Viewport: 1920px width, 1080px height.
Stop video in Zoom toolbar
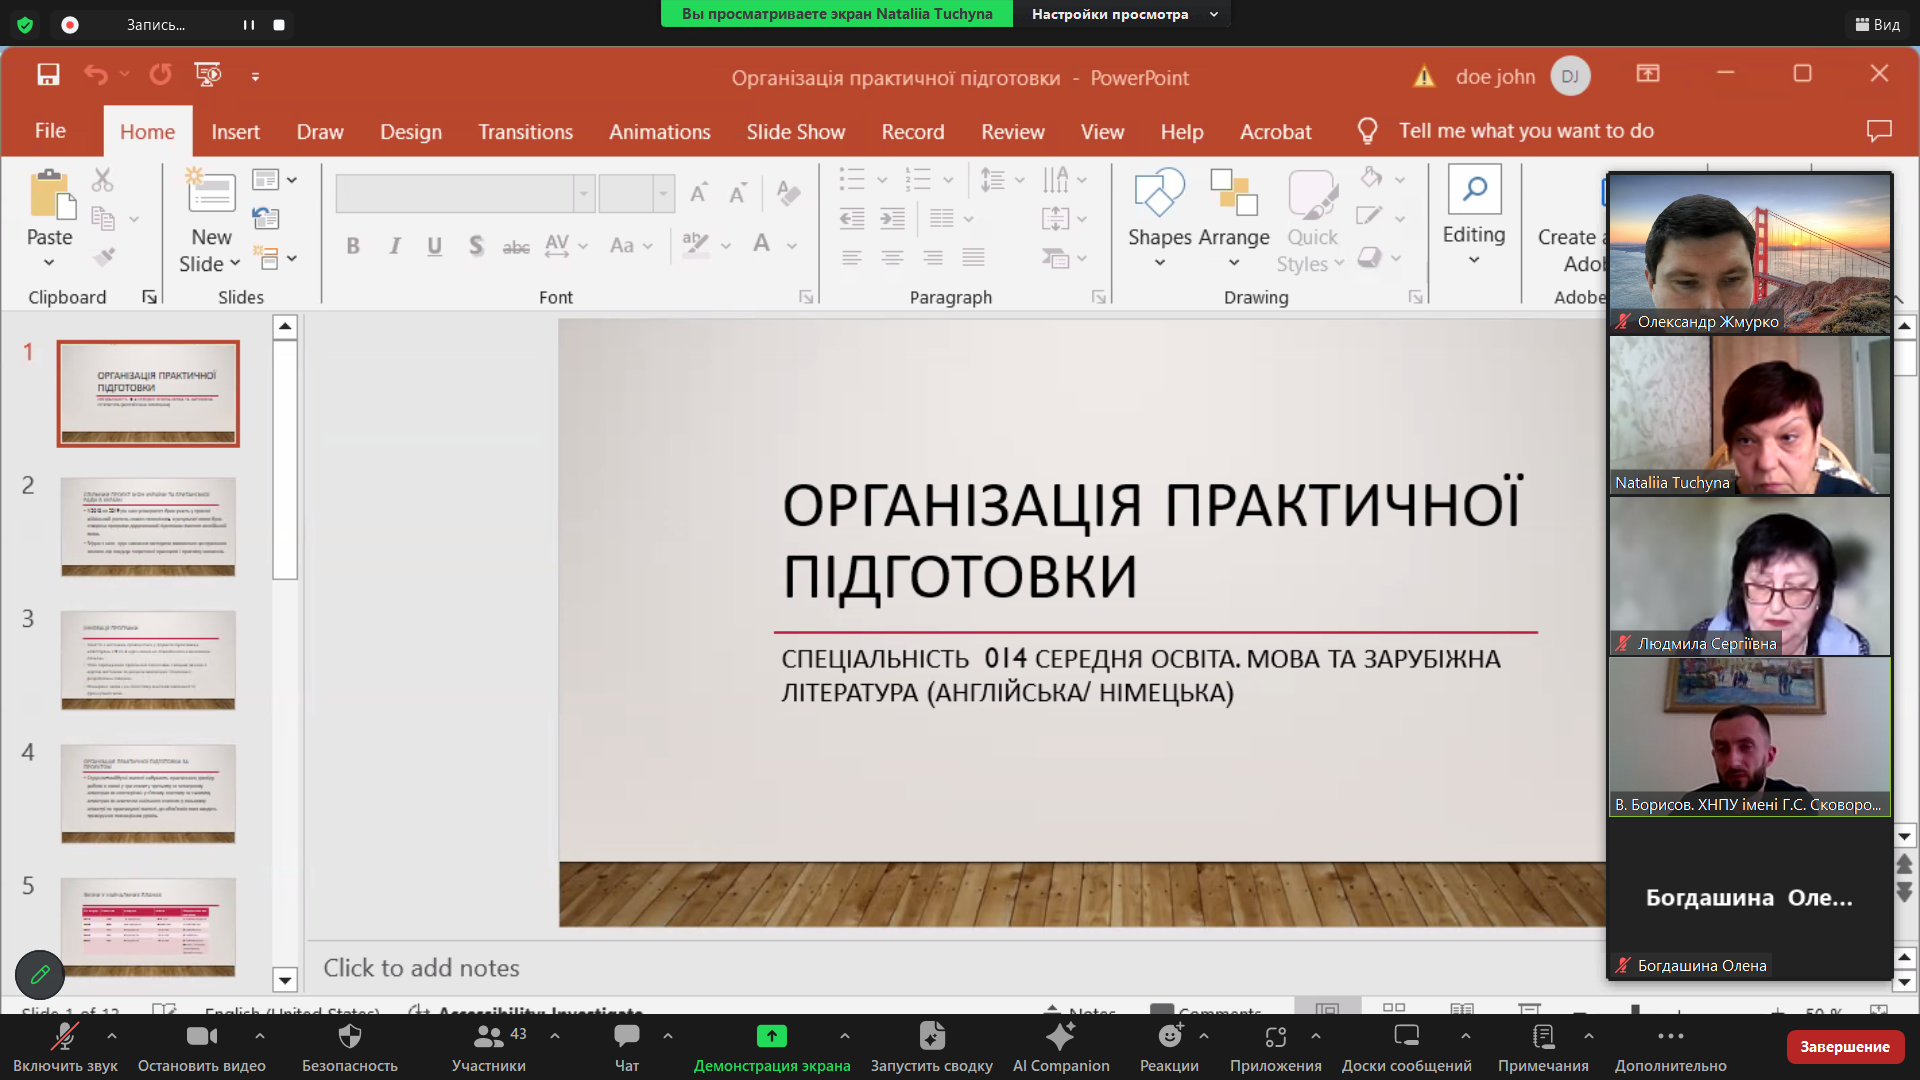202,1046
